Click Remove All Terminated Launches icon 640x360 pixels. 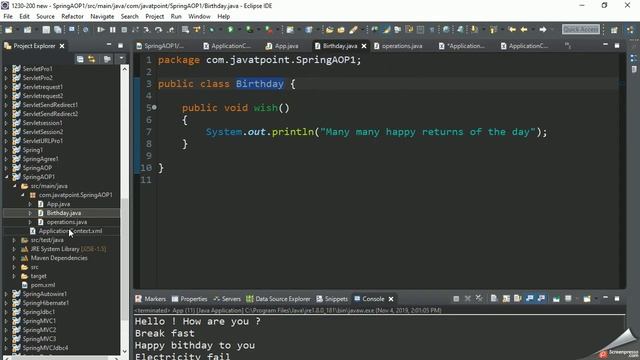pyautogui.click(x=479, y=299)
